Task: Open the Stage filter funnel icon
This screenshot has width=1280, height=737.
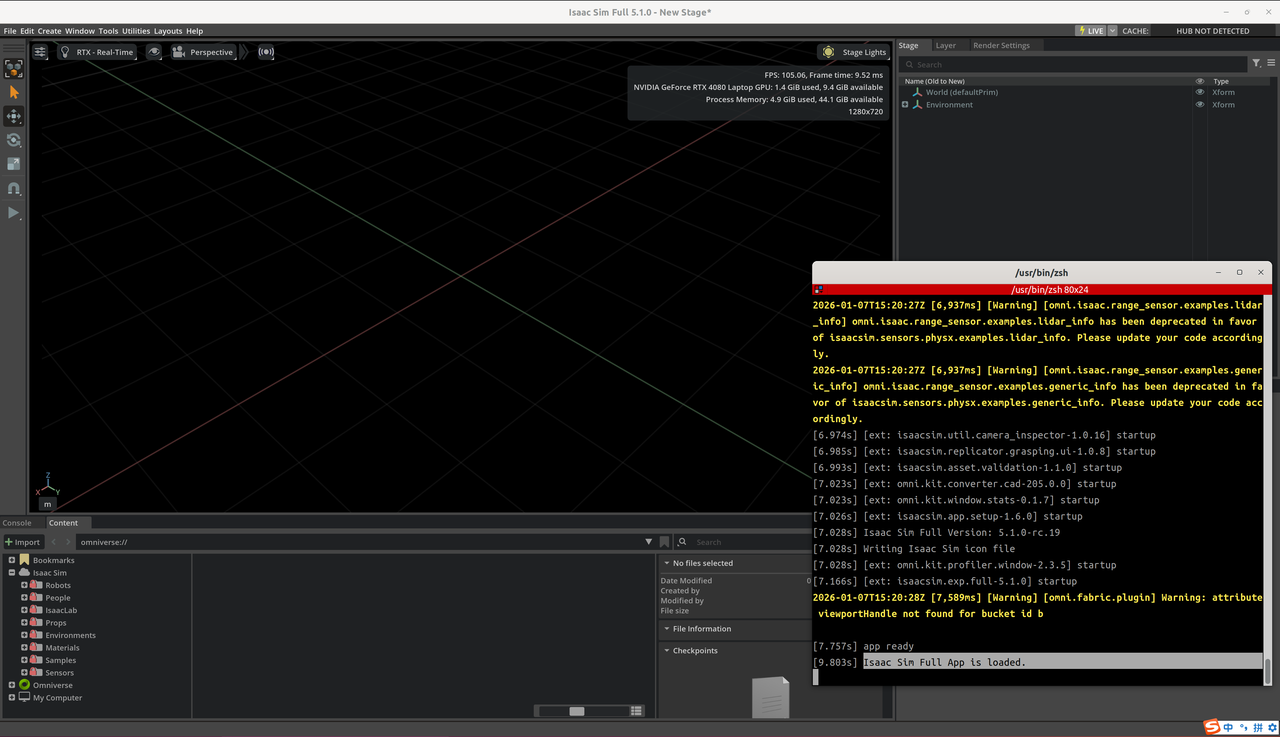Action: 1256,64
